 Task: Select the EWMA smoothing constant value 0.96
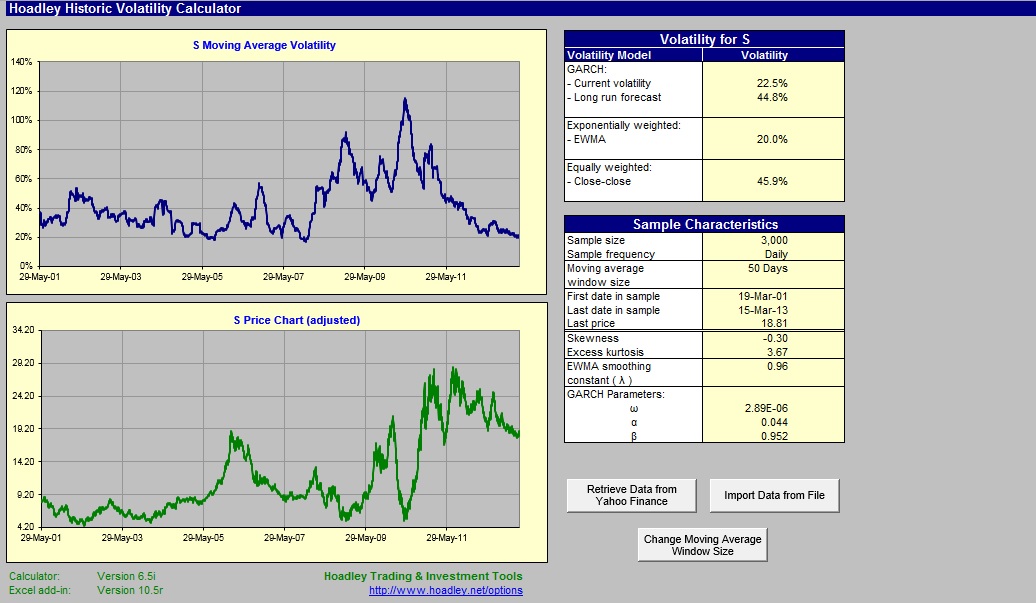[x=777, y=366]
